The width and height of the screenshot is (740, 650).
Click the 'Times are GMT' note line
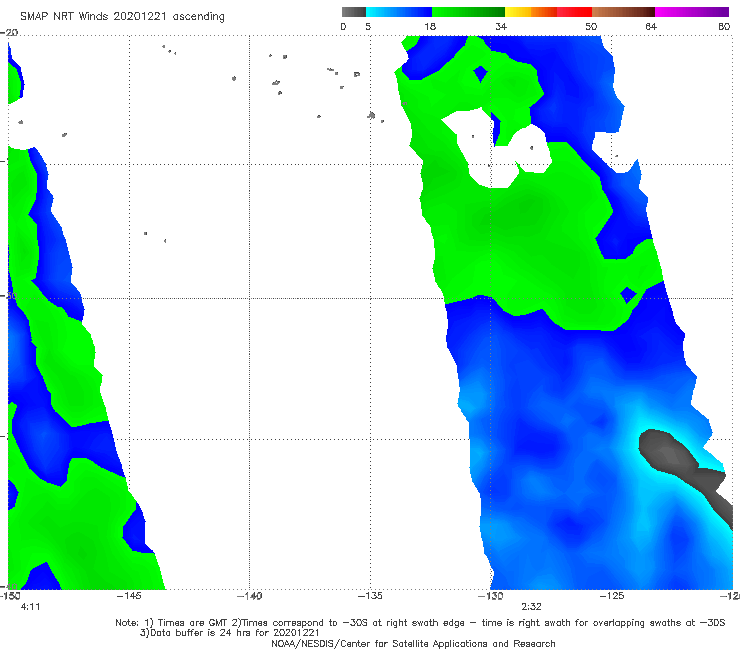click(420, 623)
